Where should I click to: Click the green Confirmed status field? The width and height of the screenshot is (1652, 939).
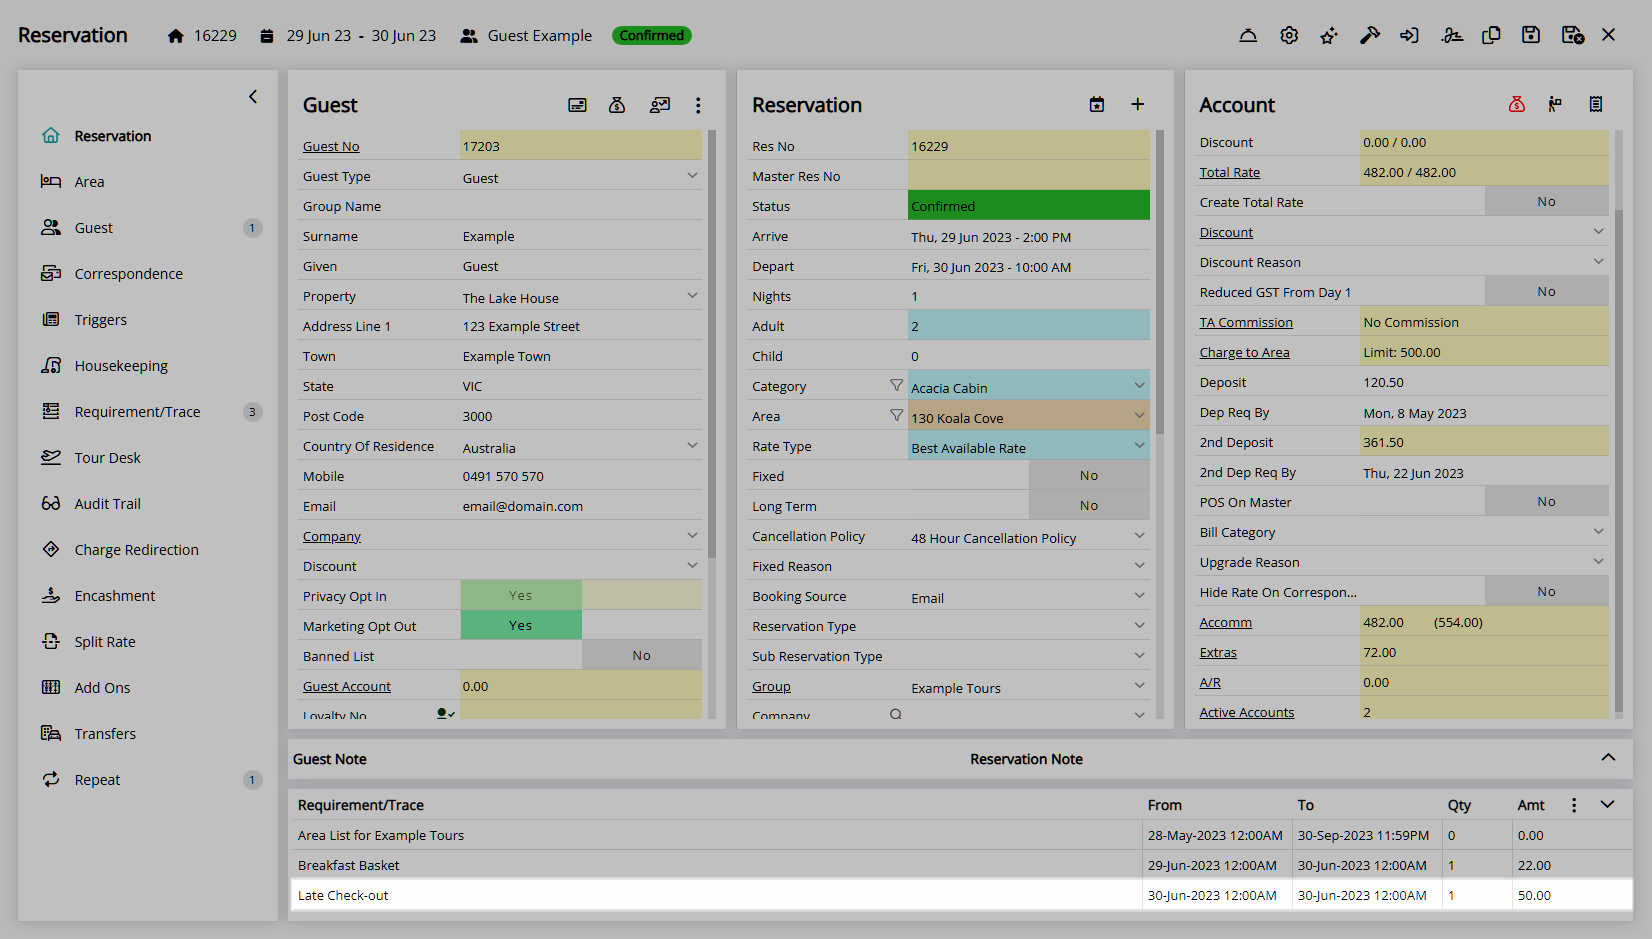coord(1029,205)
